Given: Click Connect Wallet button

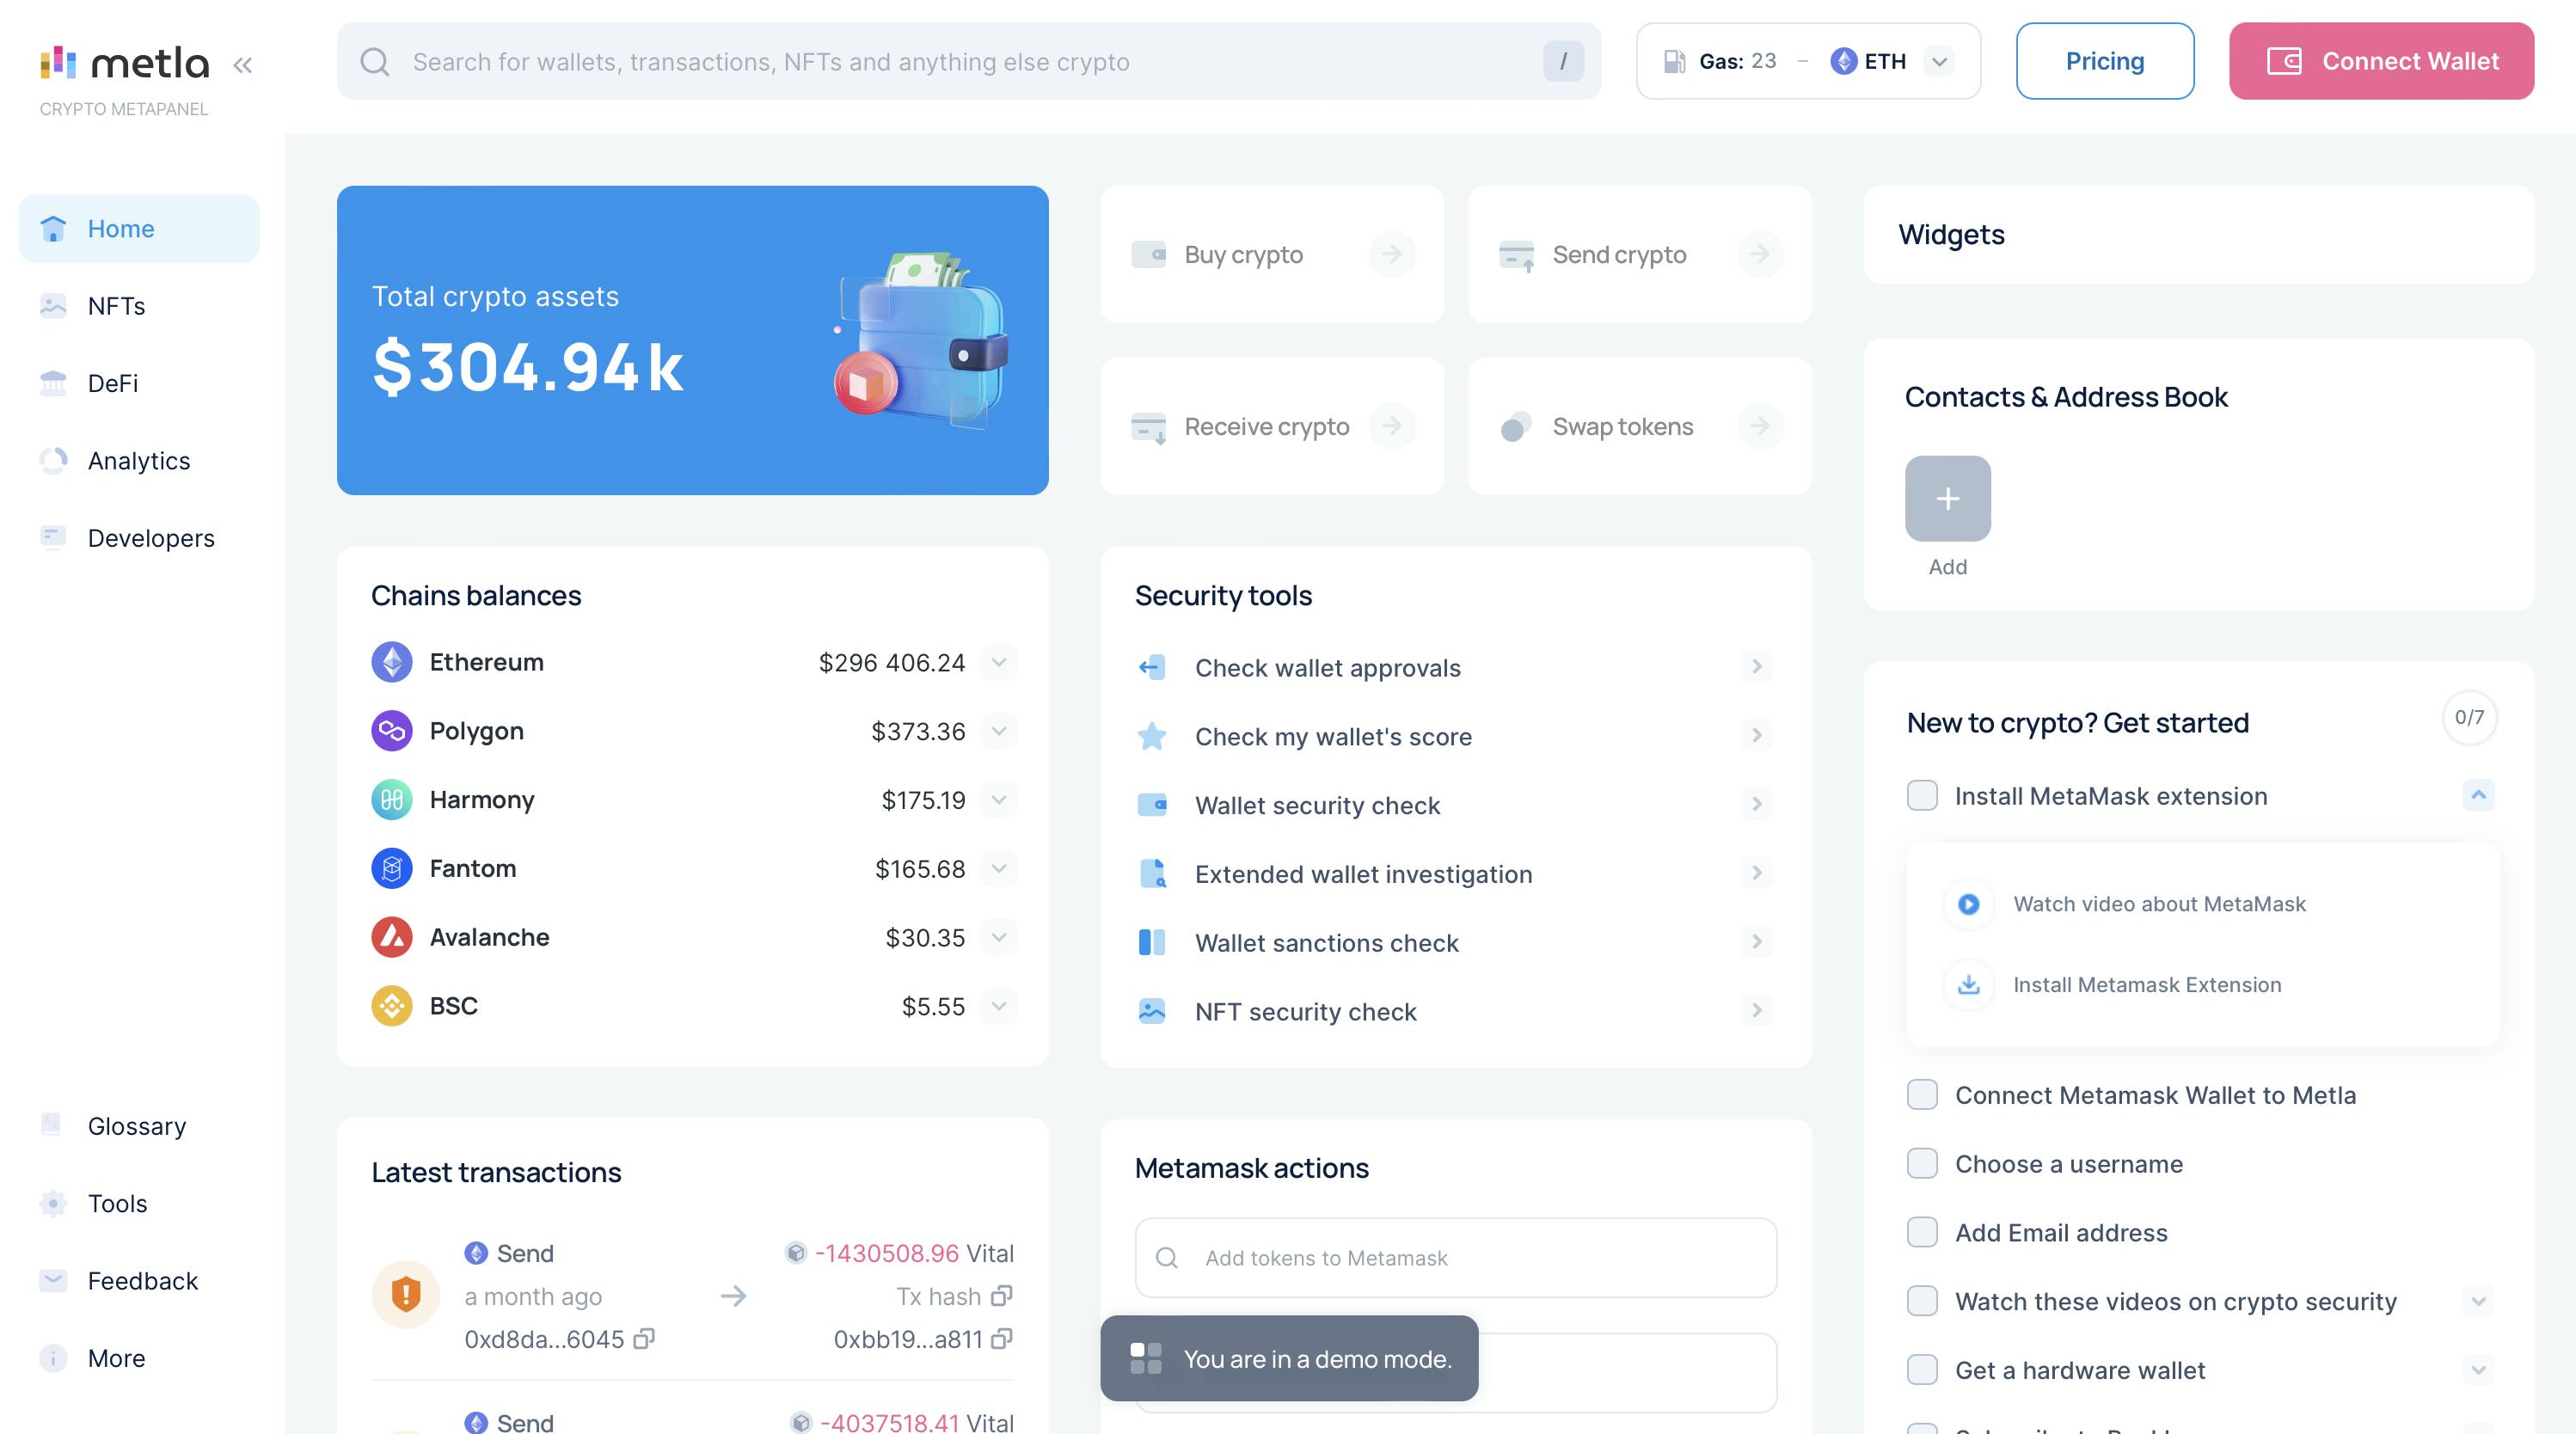Looking at the screenshot, I should [x=2381, y=61].
